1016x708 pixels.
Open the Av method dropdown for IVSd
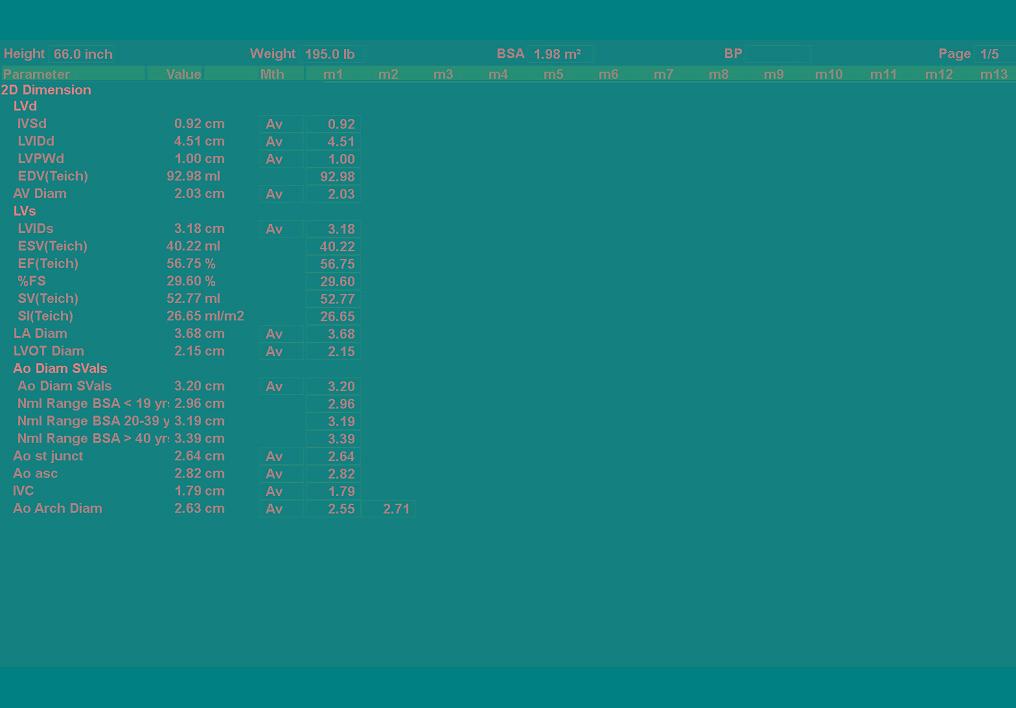(x=279, y=124)
